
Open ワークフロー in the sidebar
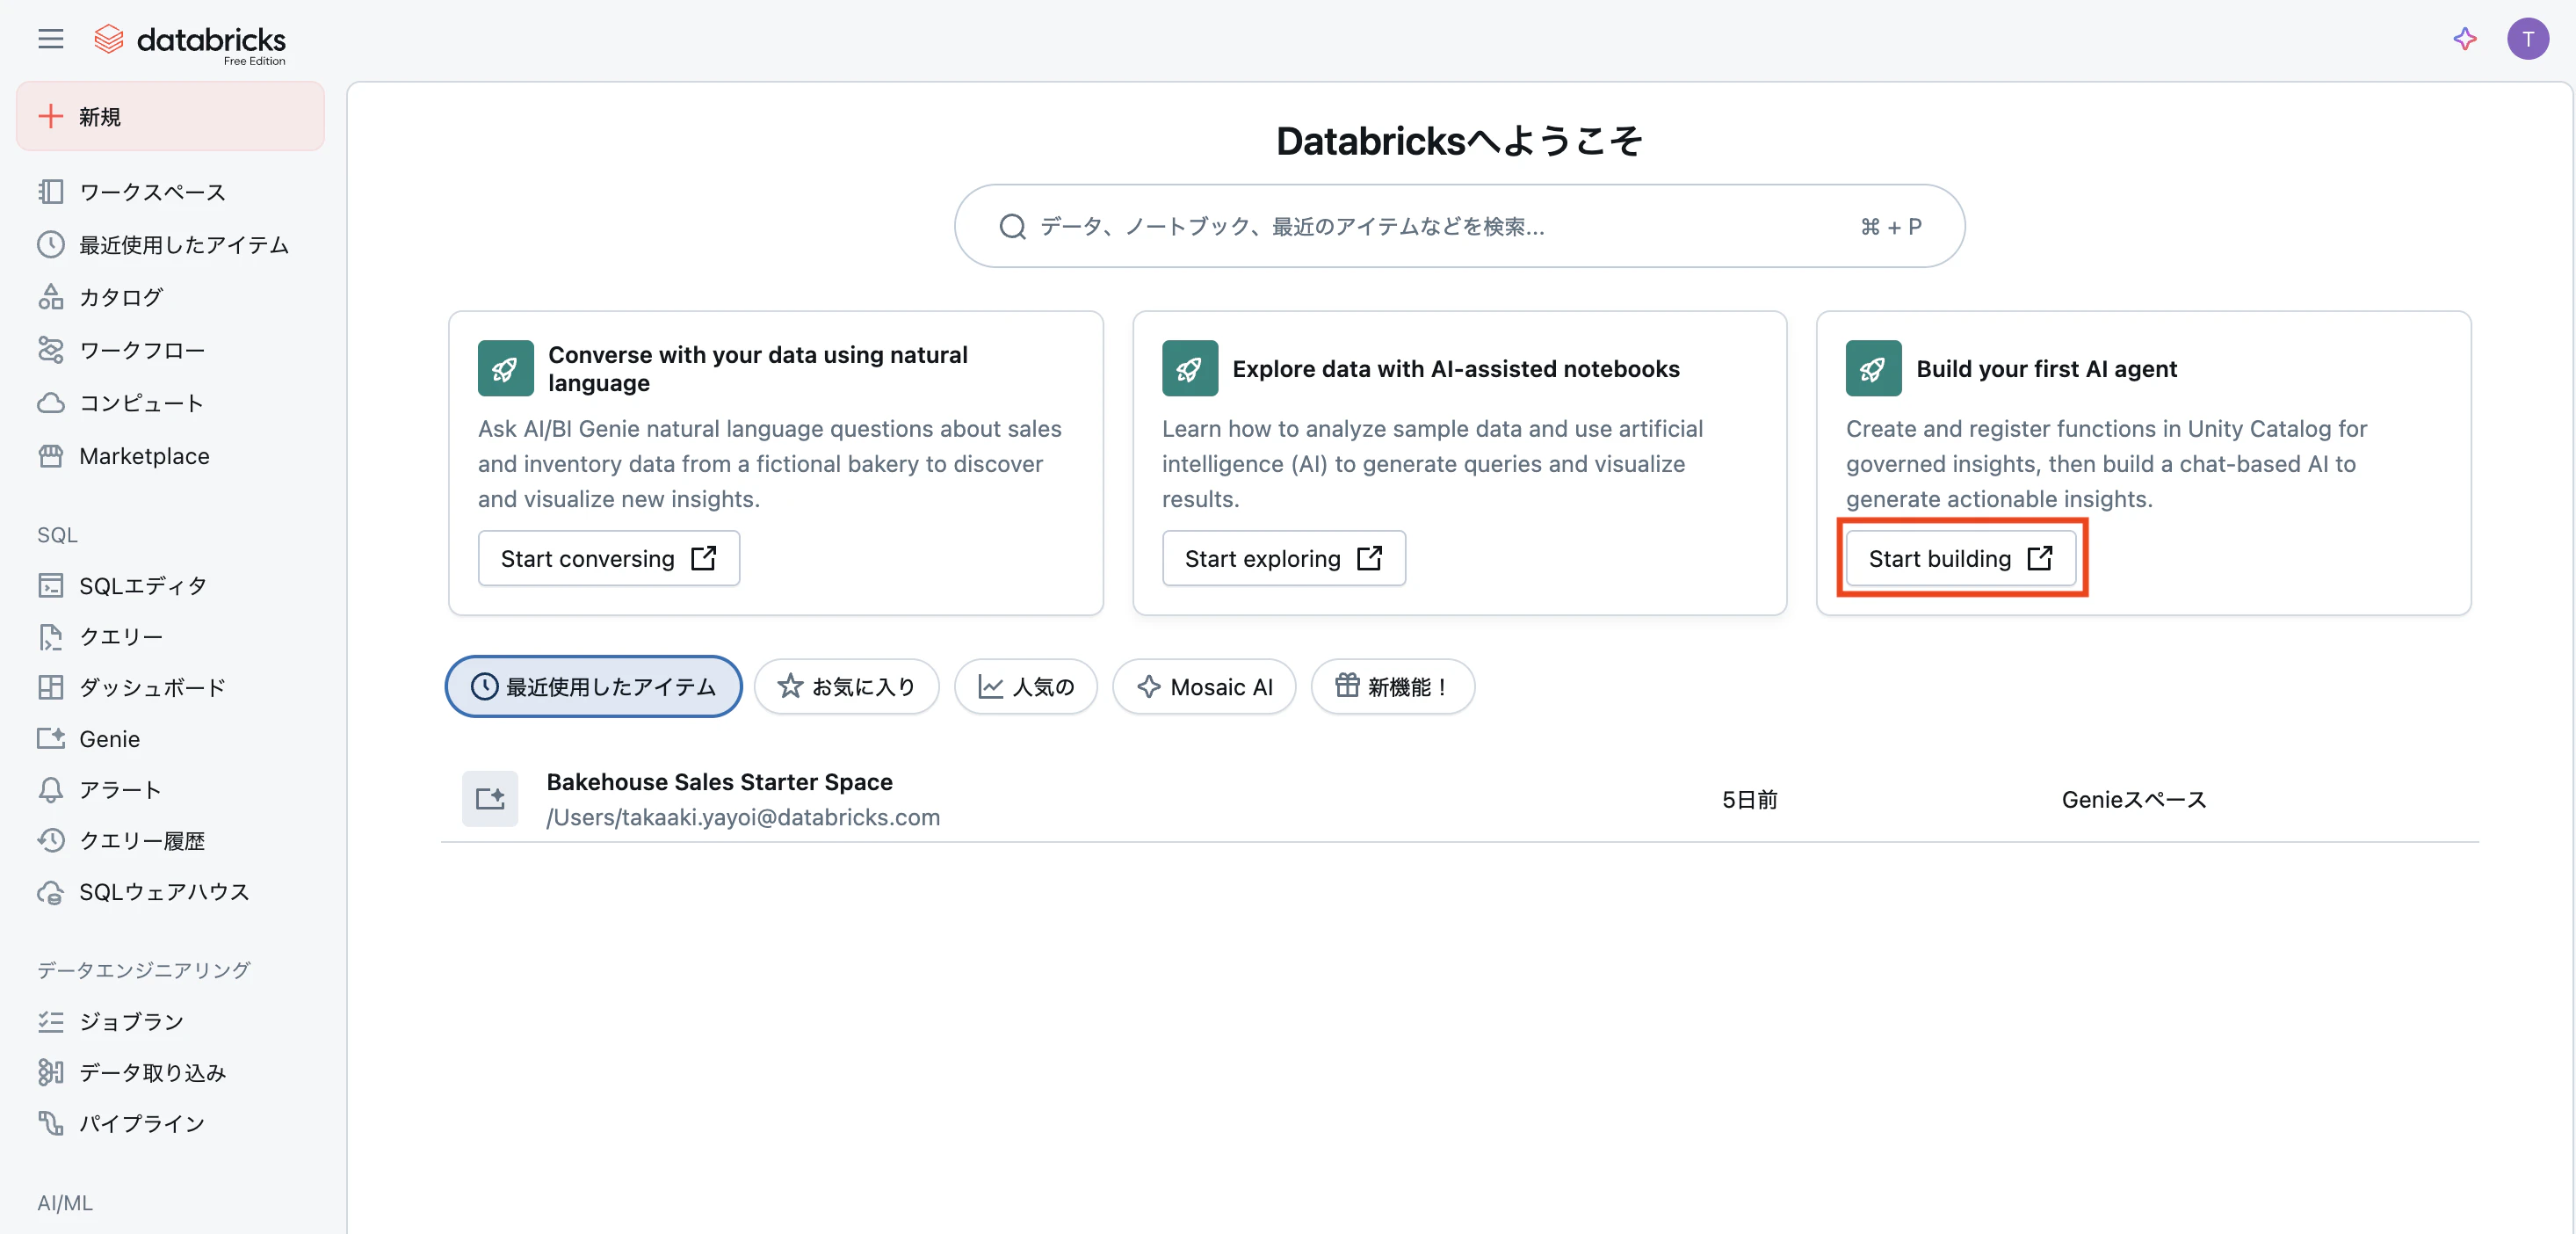click(142, 350)
